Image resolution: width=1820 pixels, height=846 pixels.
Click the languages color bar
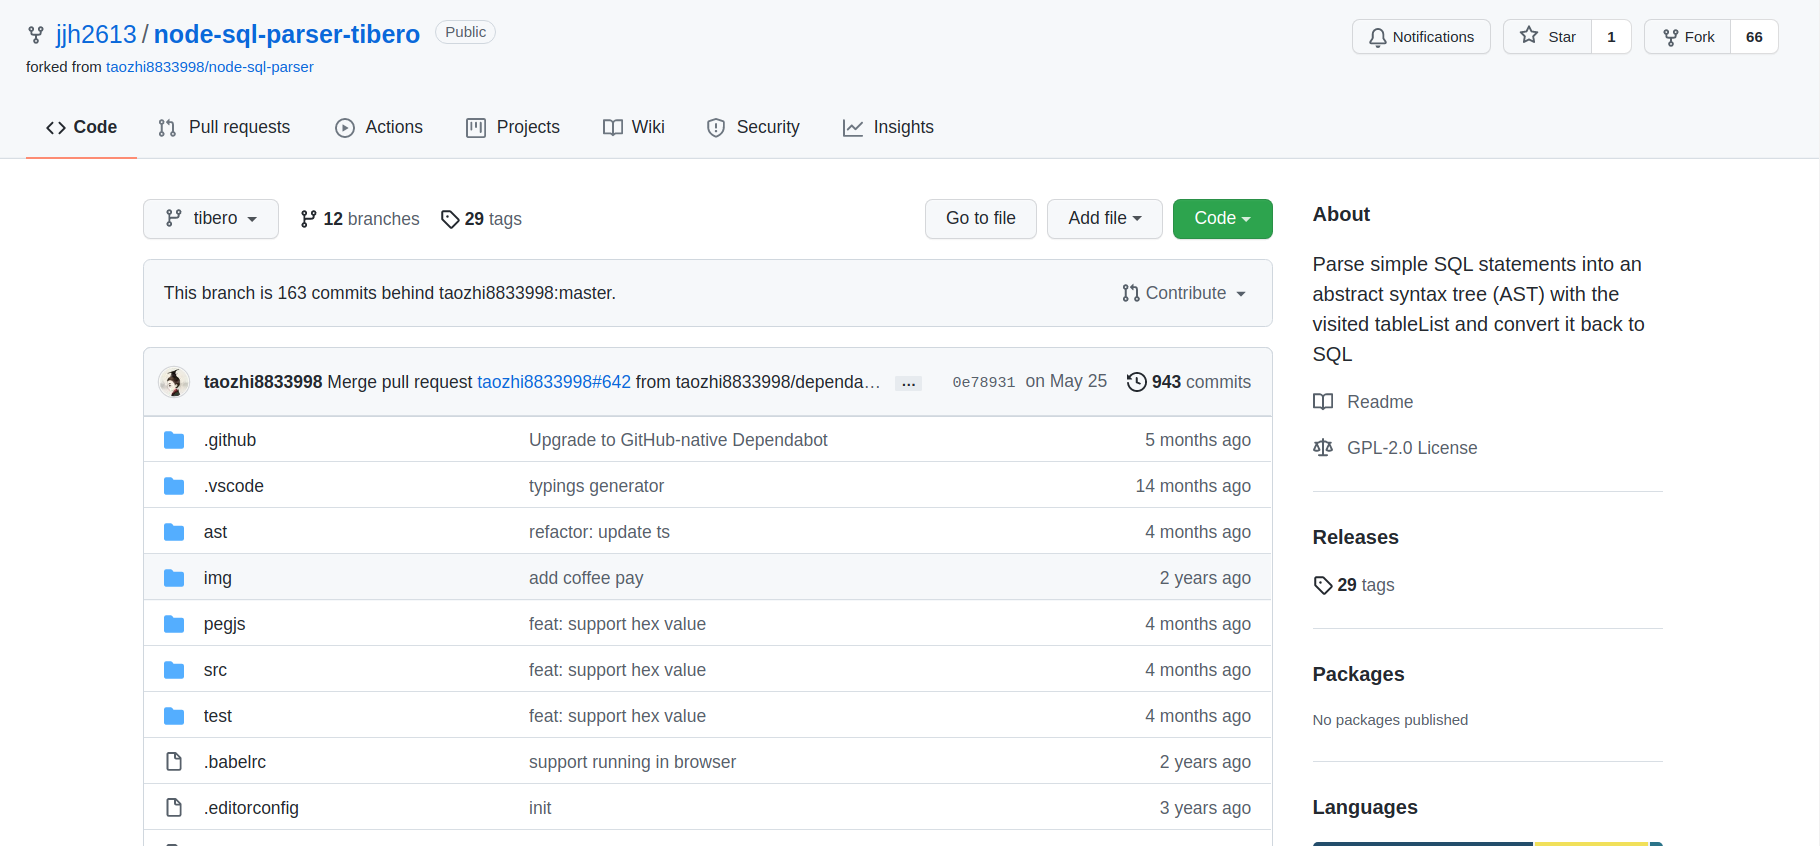tap(1487, 843)
